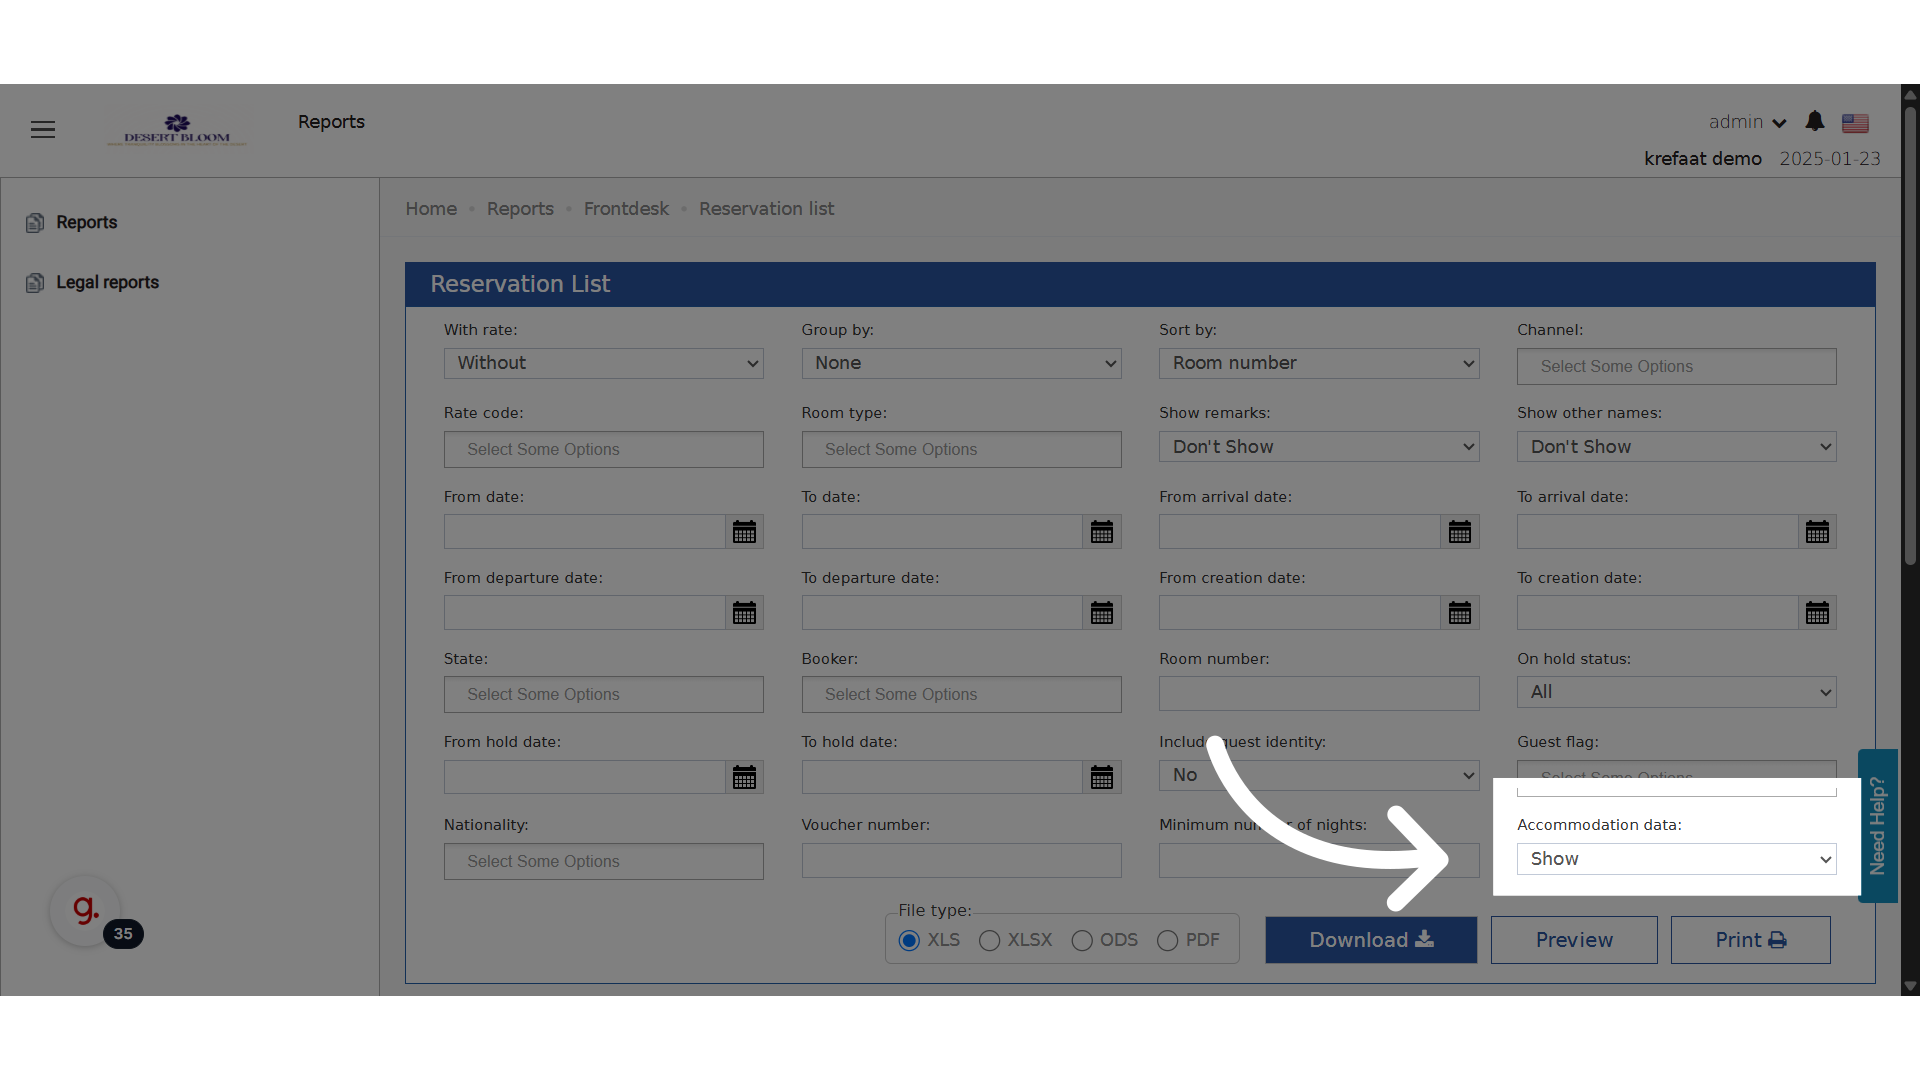Open calendar picker for From date
The image size is (1920, 1080).
tap(744, 532)
